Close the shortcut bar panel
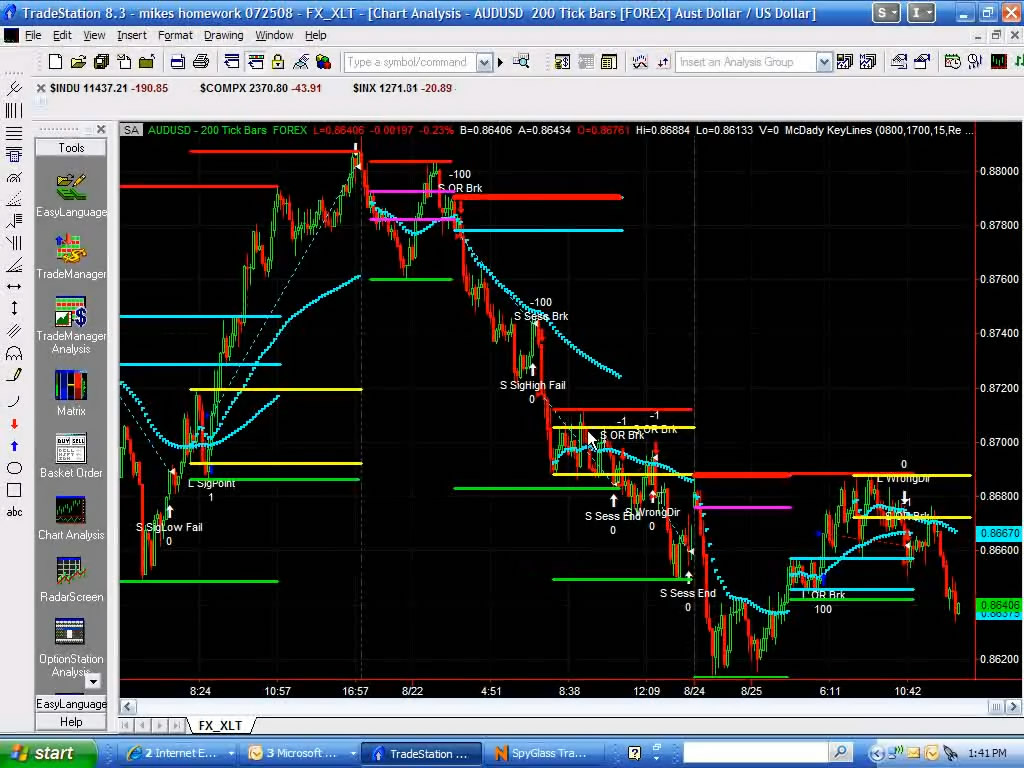The image size is (1024, 768). (x=101, y=129)
